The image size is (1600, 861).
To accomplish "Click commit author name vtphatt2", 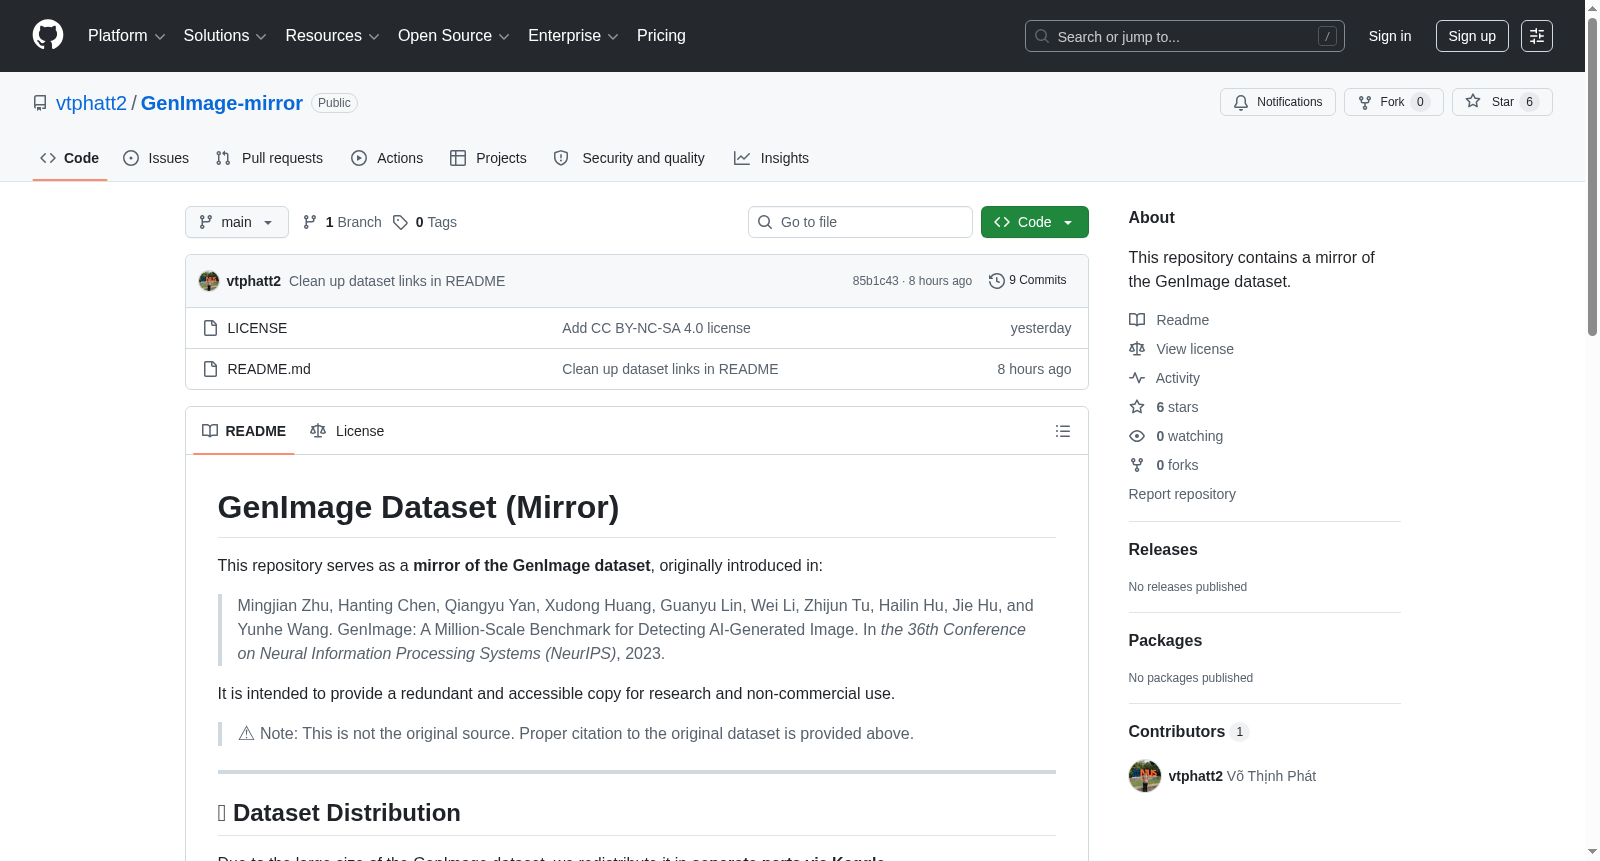I will click(x=254, y=281).
